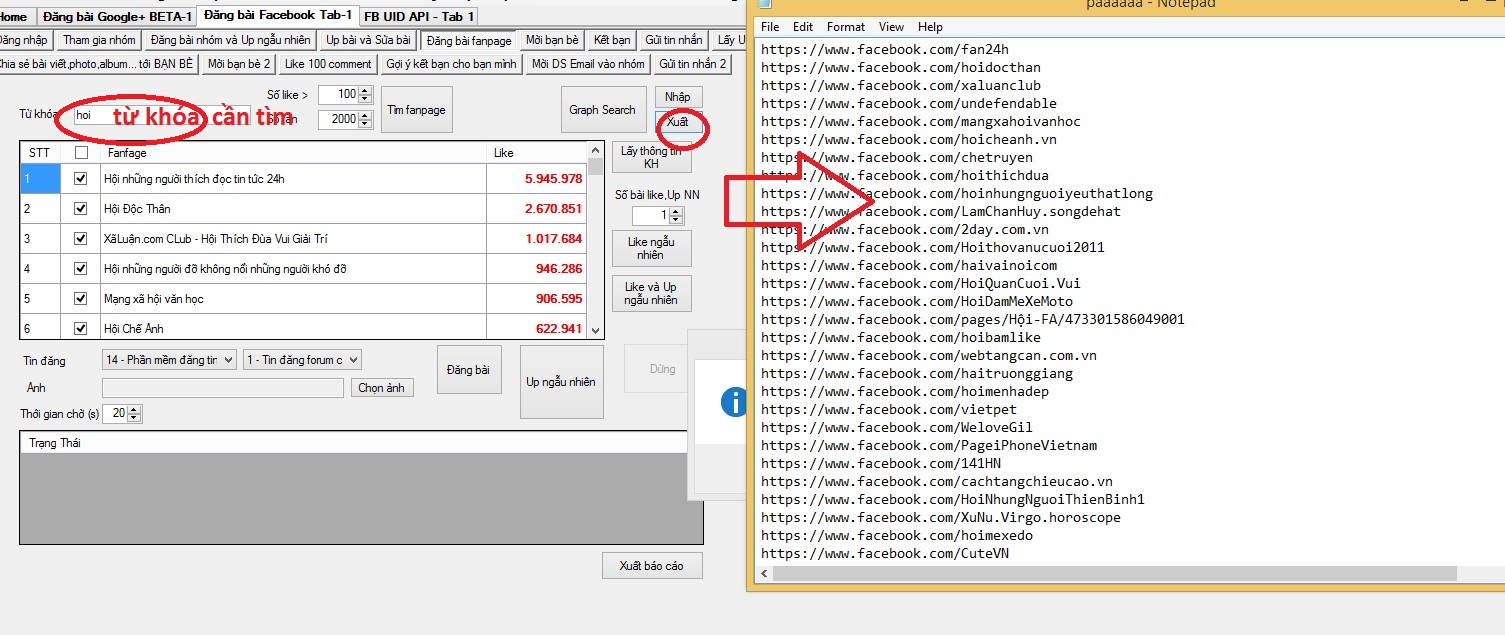1505x635 pixels.
Task: Switch to Up bài và Sửa bài tab
Action: point(368,40)
